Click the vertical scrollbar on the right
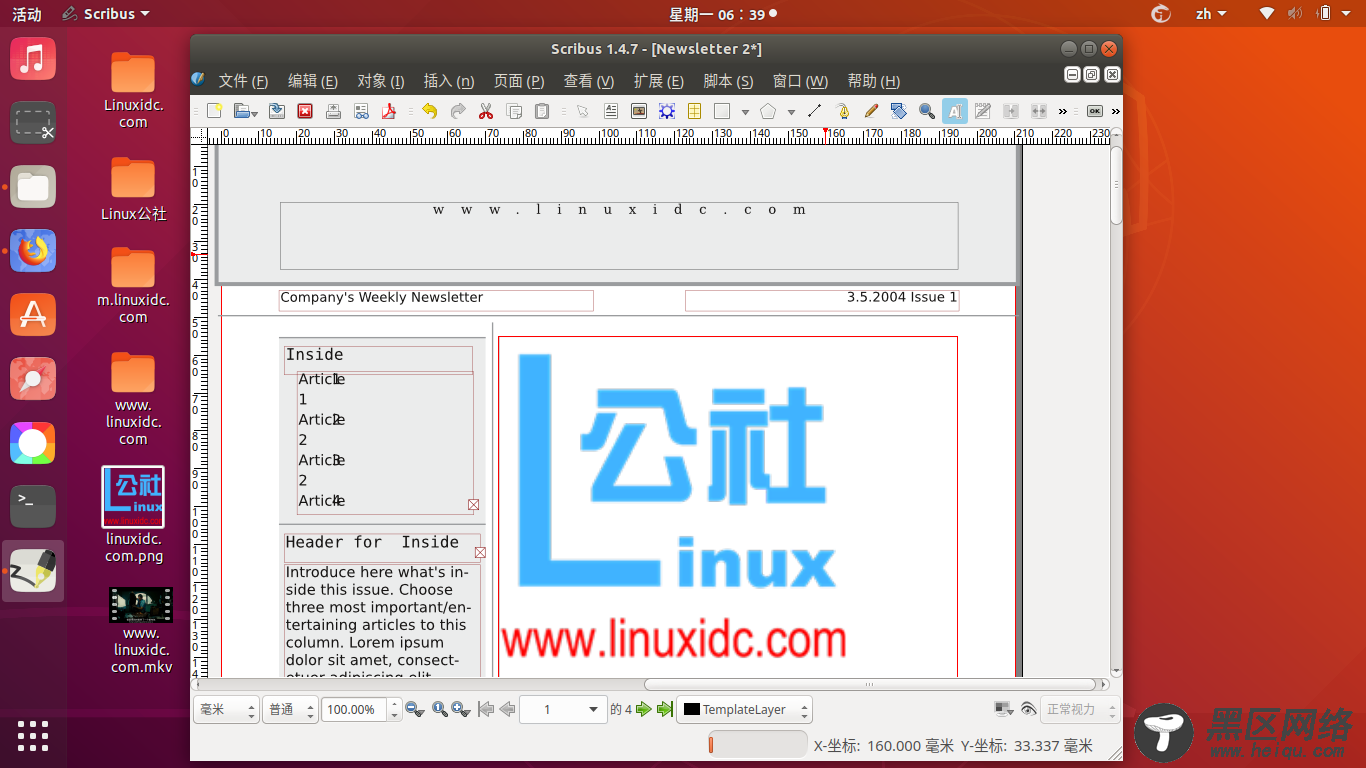This screenshot has width=1366, height=768. coord(1116,186)
